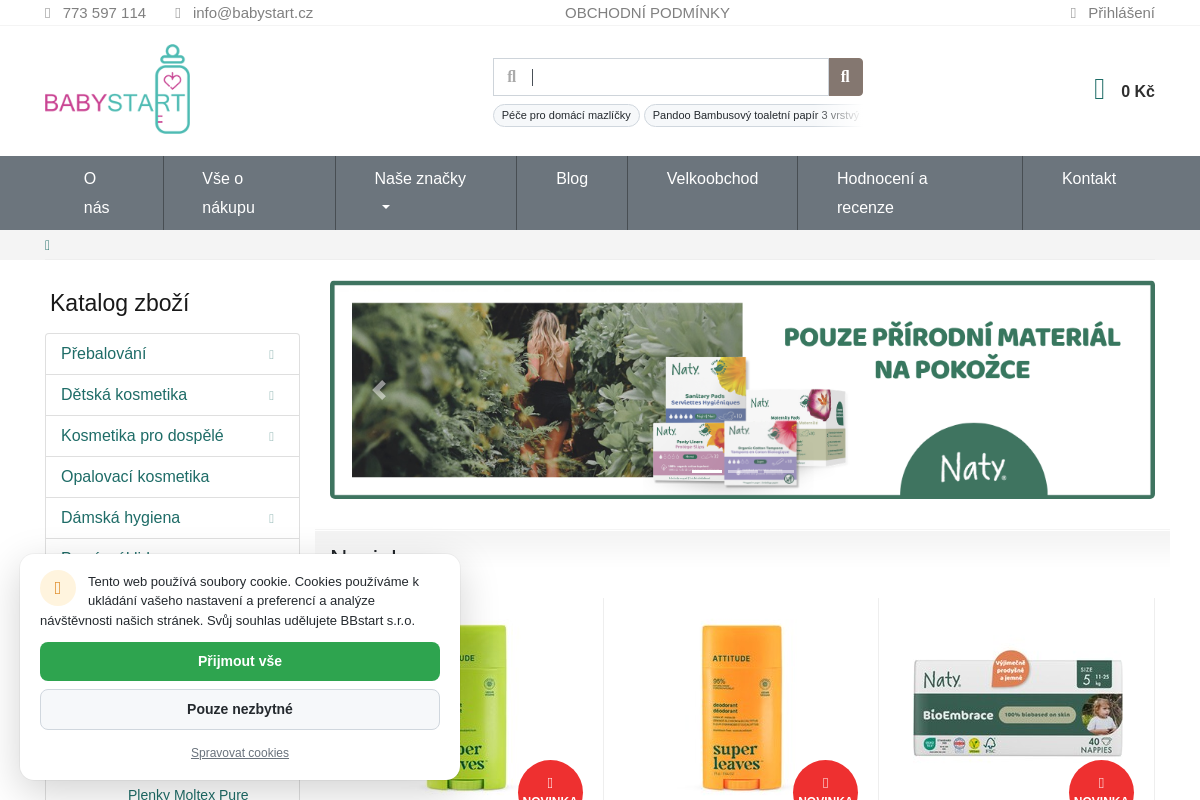
Task: Click the search magnifier button
Action: coord(845,77)
